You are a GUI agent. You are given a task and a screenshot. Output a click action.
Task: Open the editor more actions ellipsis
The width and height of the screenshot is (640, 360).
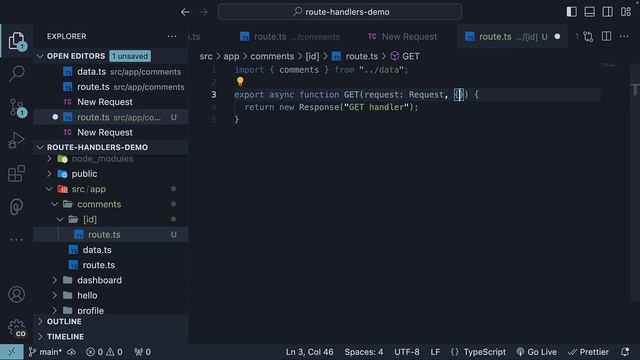click(x=624, y=37)
